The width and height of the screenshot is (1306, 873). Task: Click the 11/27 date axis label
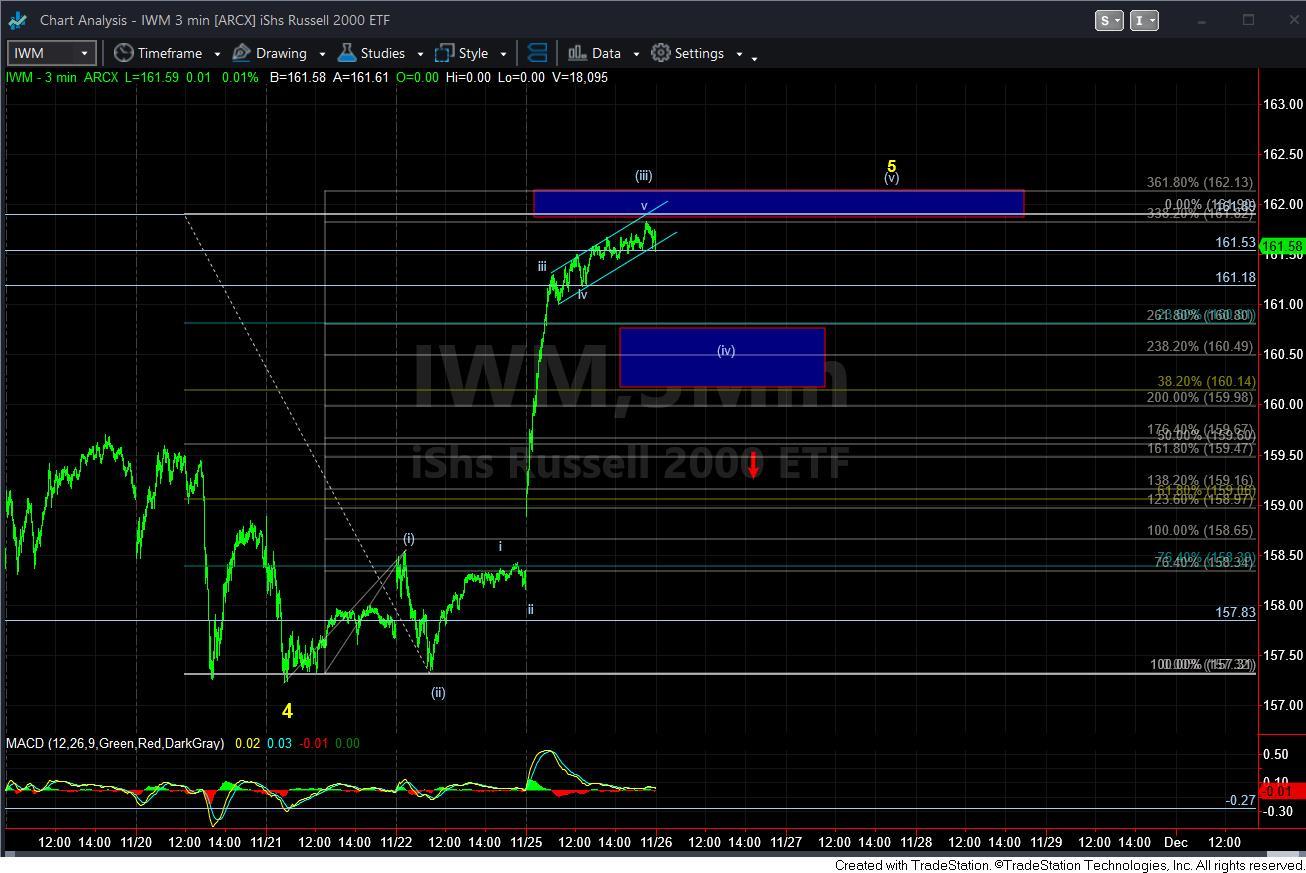[x=786, y=842]
